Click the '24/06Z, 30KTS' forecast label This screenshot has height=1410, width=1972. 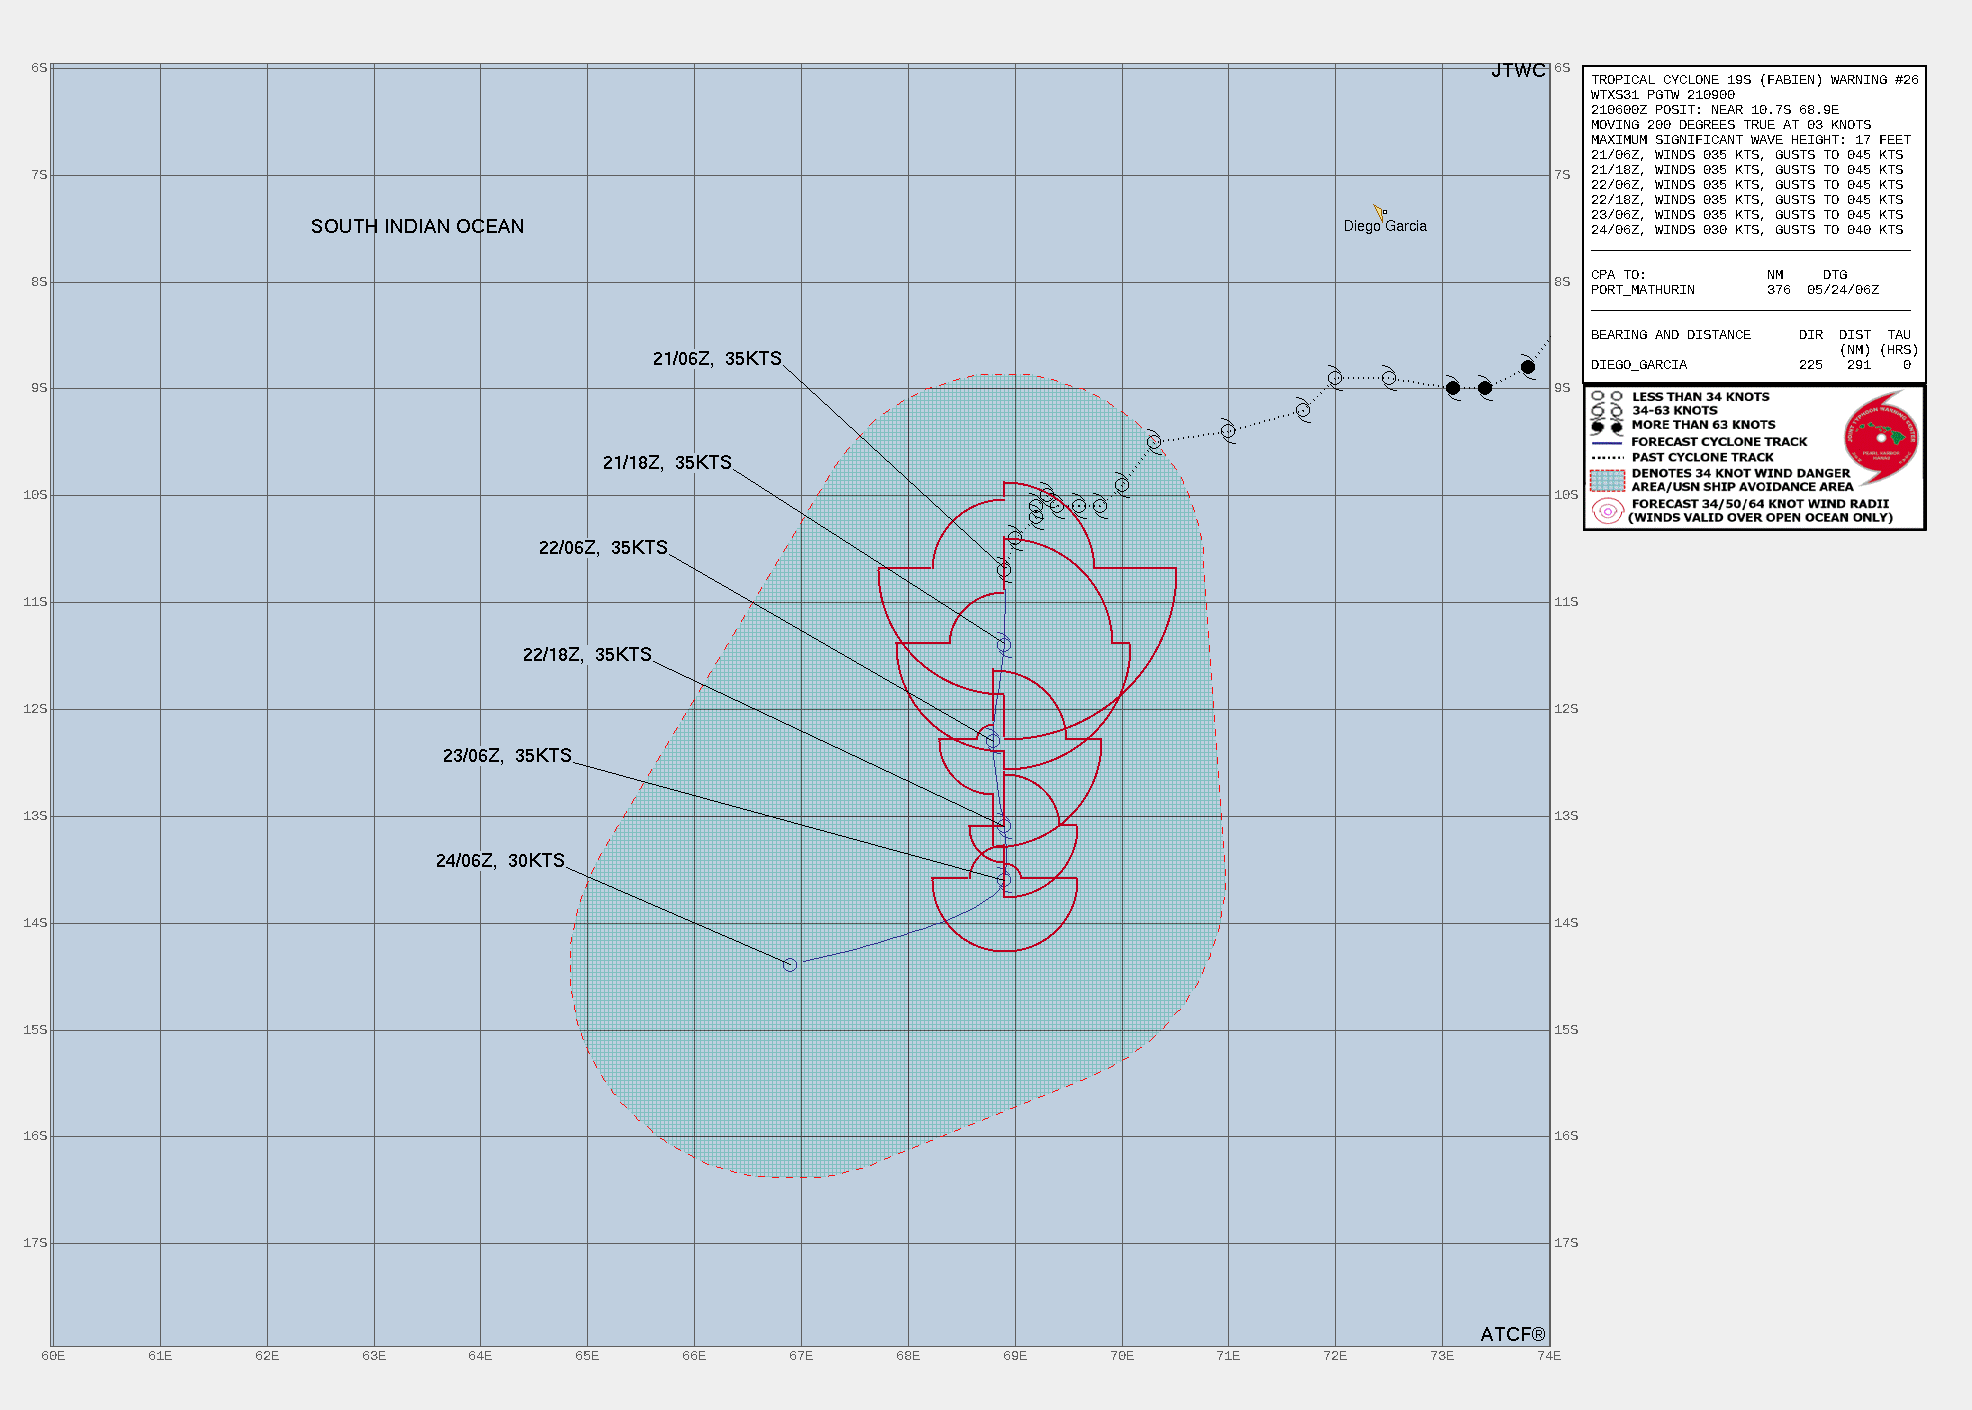(500, 861)
